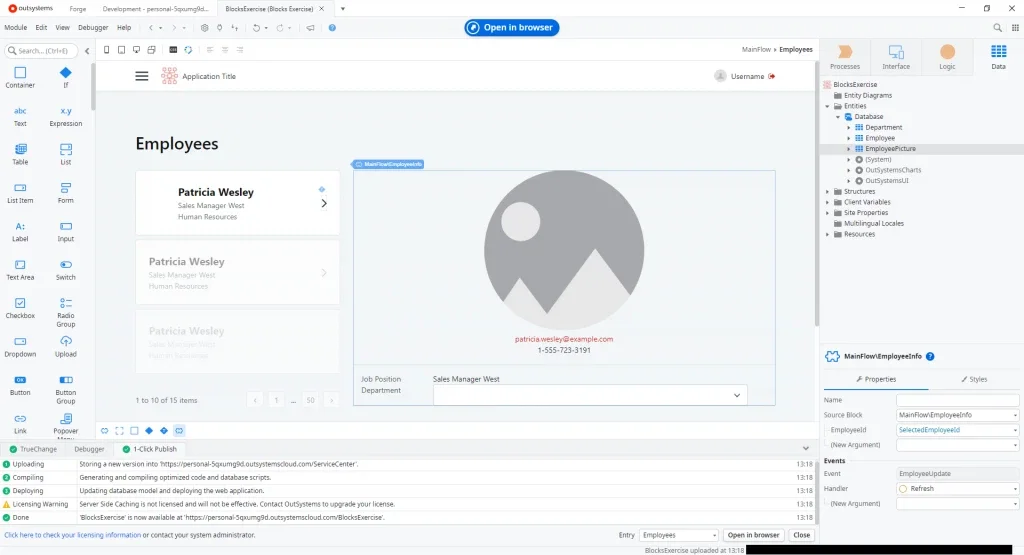The width and height of the screenshot is (1024, 555).
Task: Select the EmployeePicture entity in tree
Action: point(890,148)
